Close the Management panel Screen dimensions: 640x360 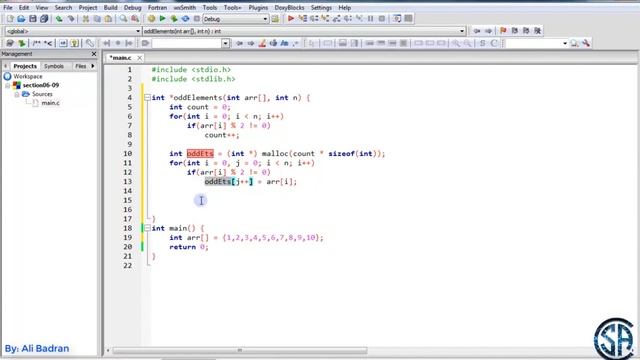[94, 54]
